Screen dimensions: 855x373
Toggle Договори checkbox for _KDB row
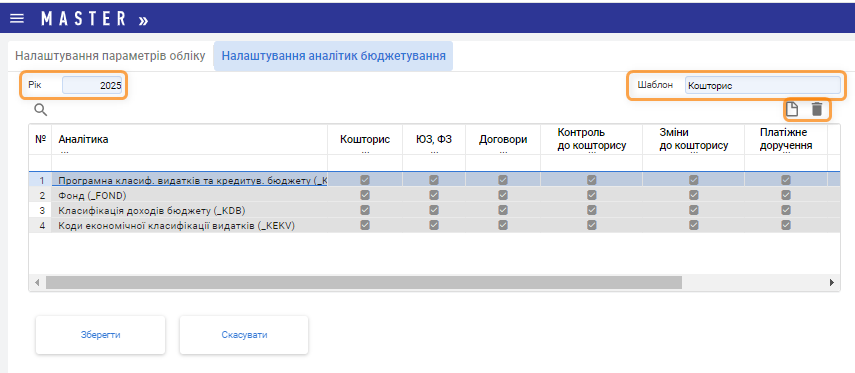[503, 210]
